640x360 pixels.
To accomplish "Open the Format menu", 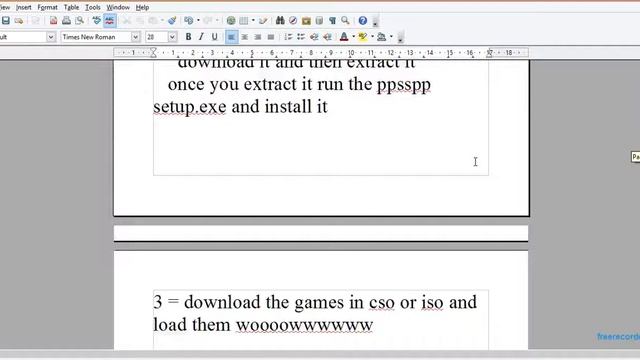I will 47,7.
